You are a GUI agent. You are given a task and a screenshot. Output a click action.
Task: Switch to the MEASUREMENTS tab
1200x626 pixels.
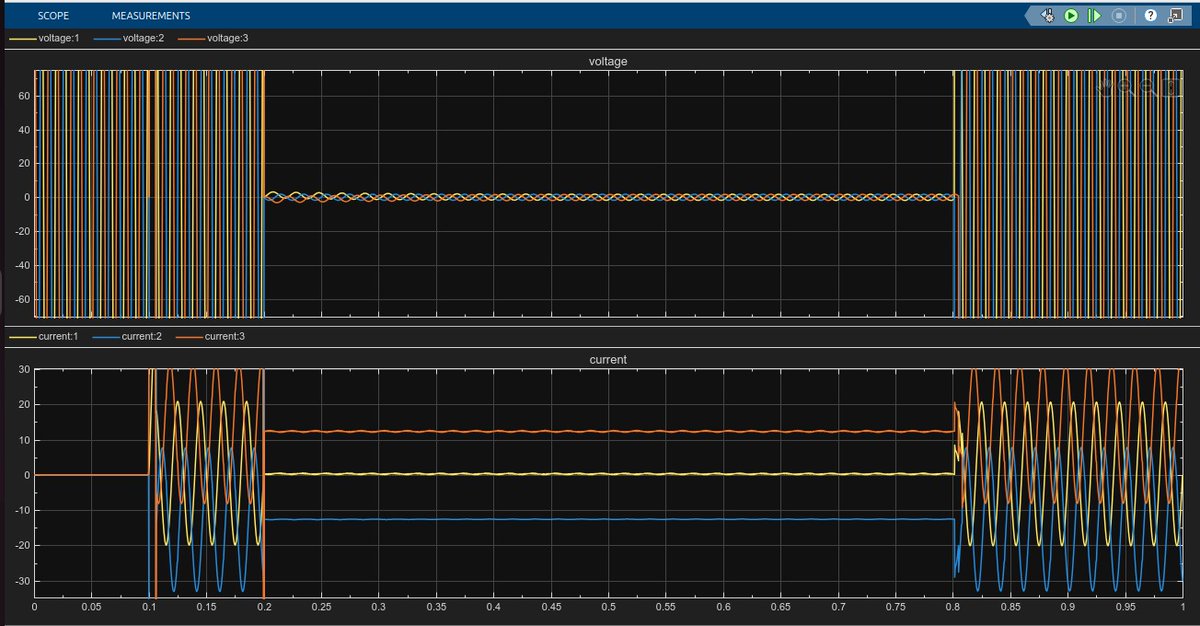[x=149, y=15]
